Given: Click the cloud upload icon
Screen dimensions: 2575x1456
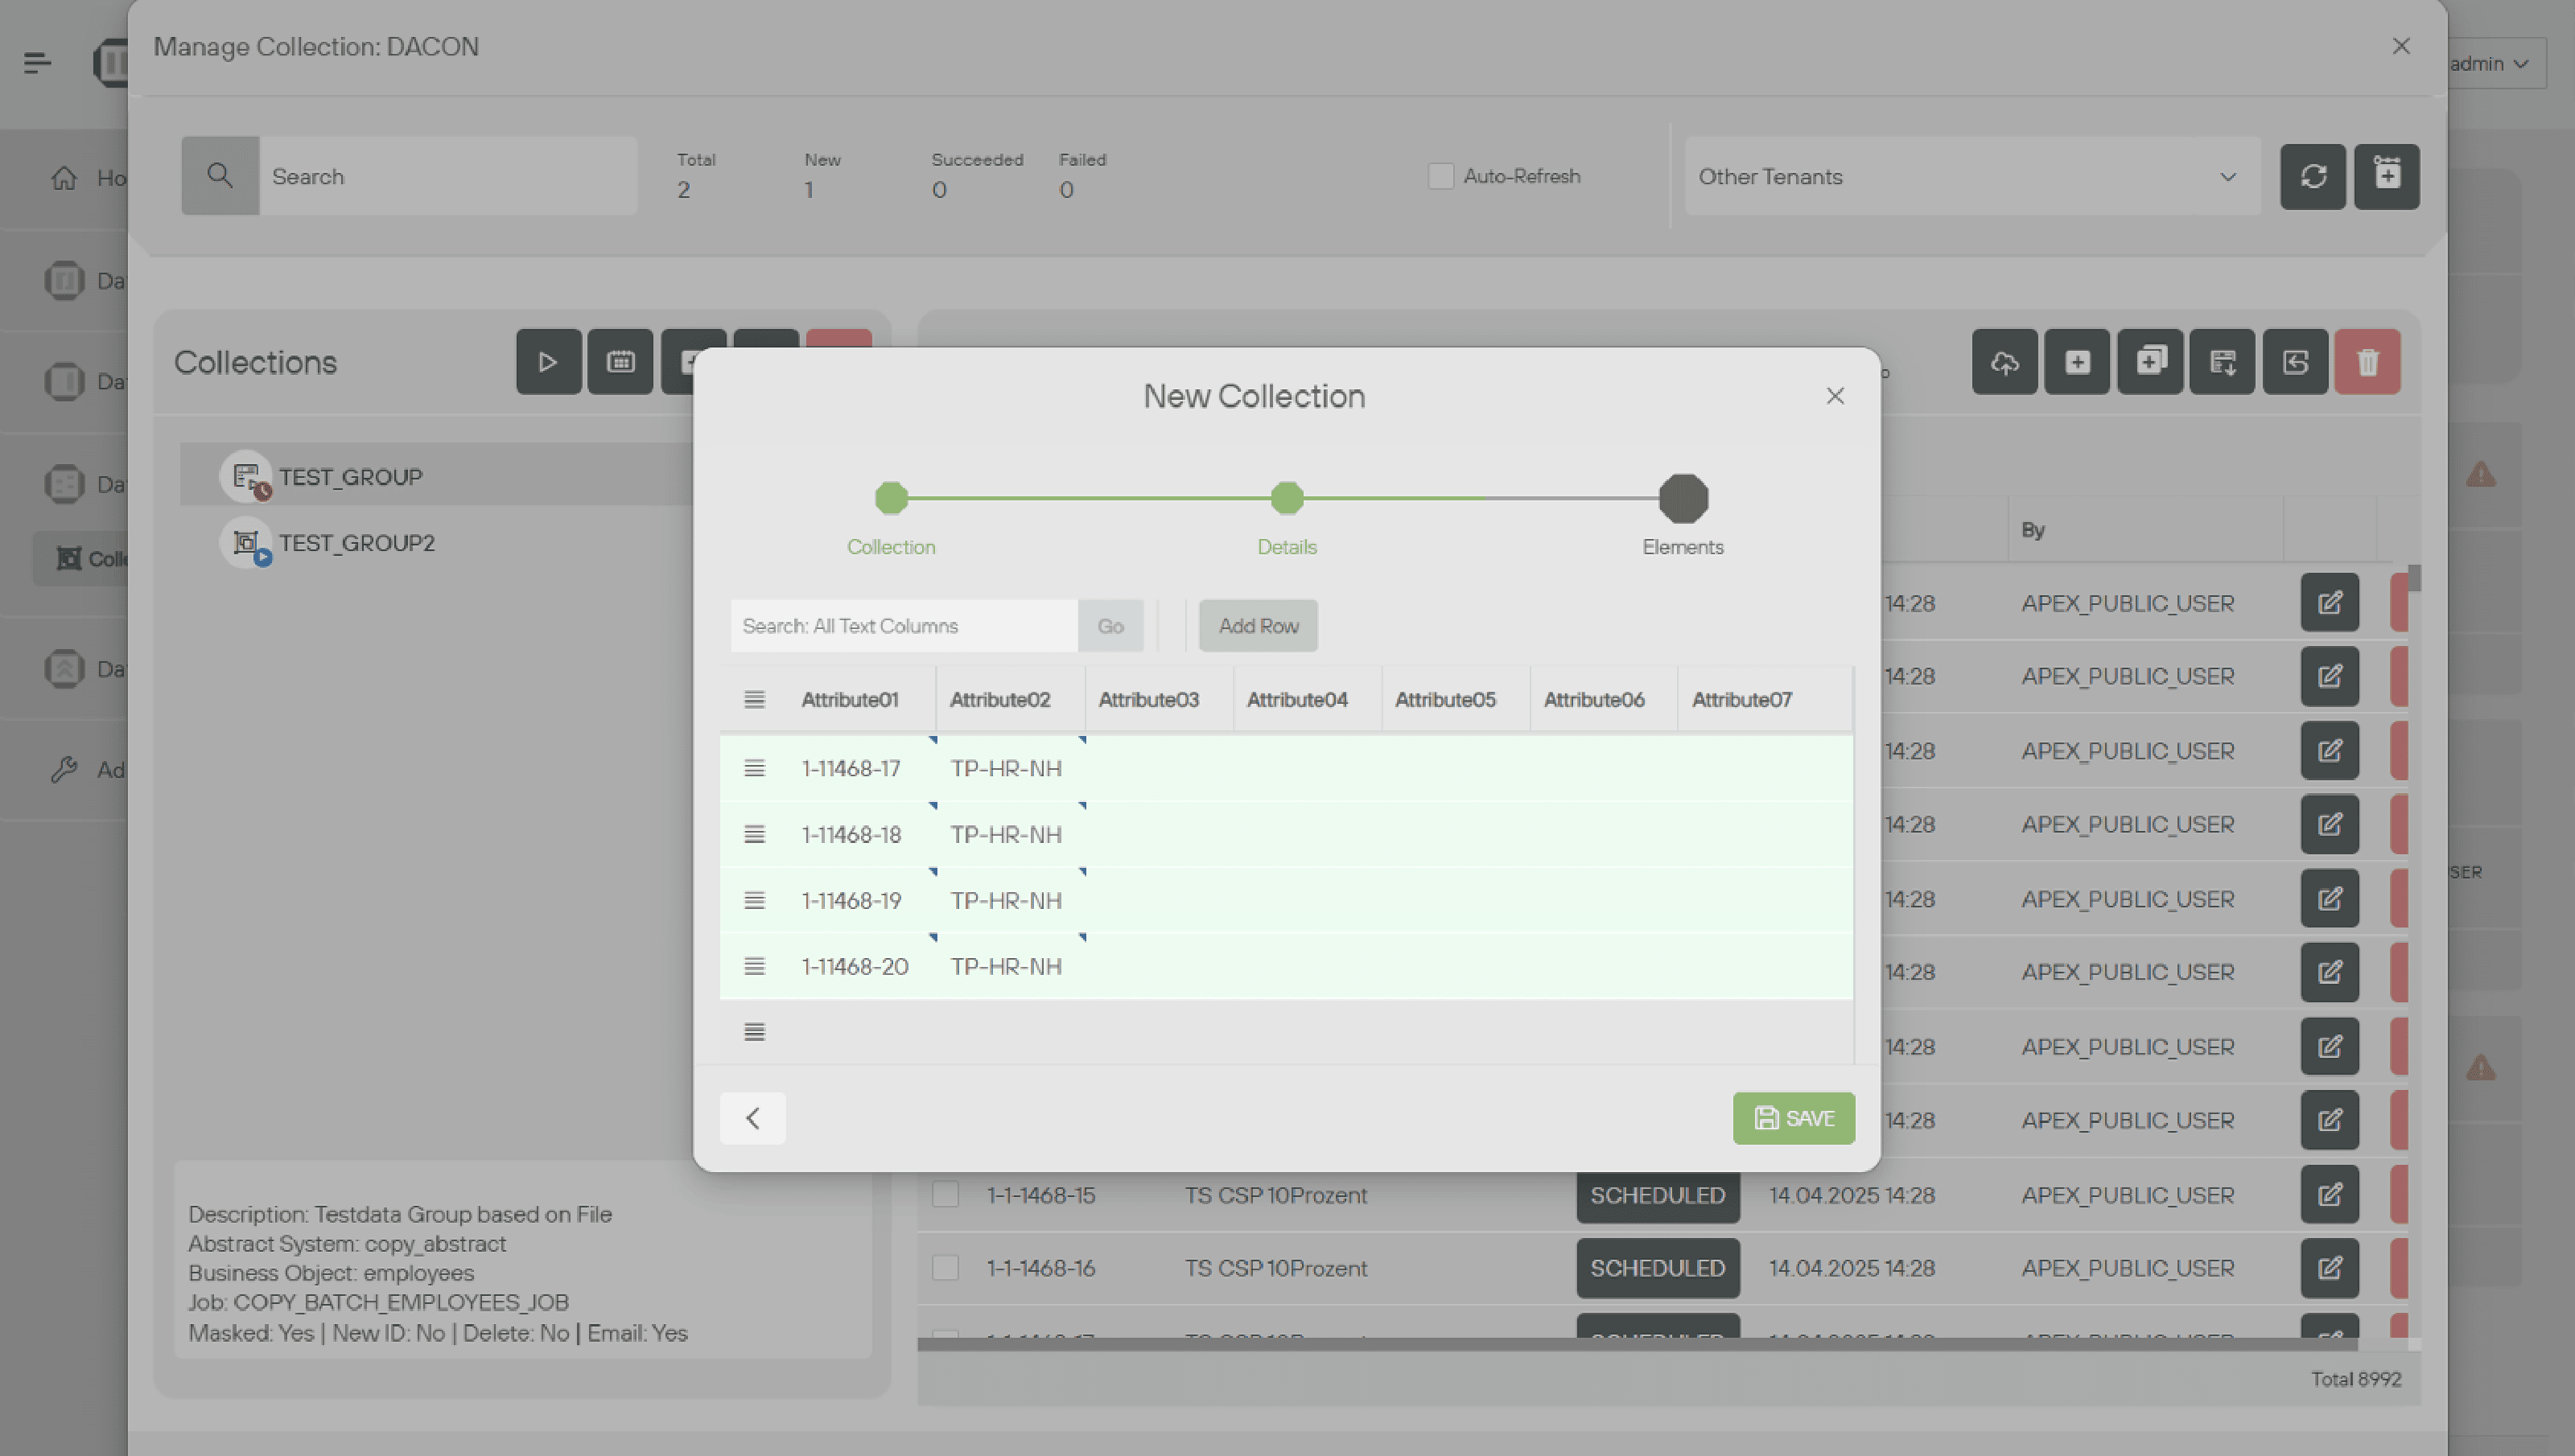Looking at the screenshot, I should (2004, 361).
